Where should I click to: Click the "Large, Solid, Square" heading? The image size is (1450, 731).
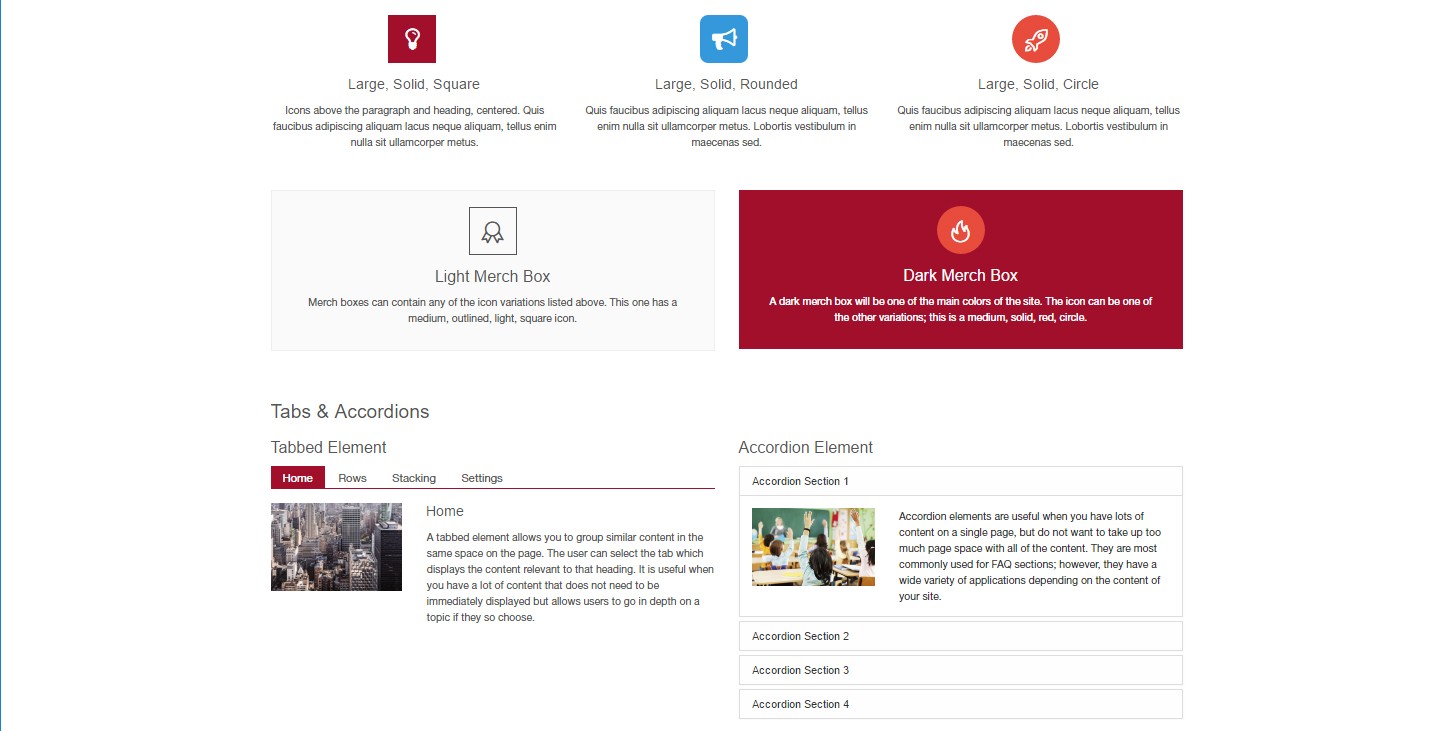click(413, 84)
